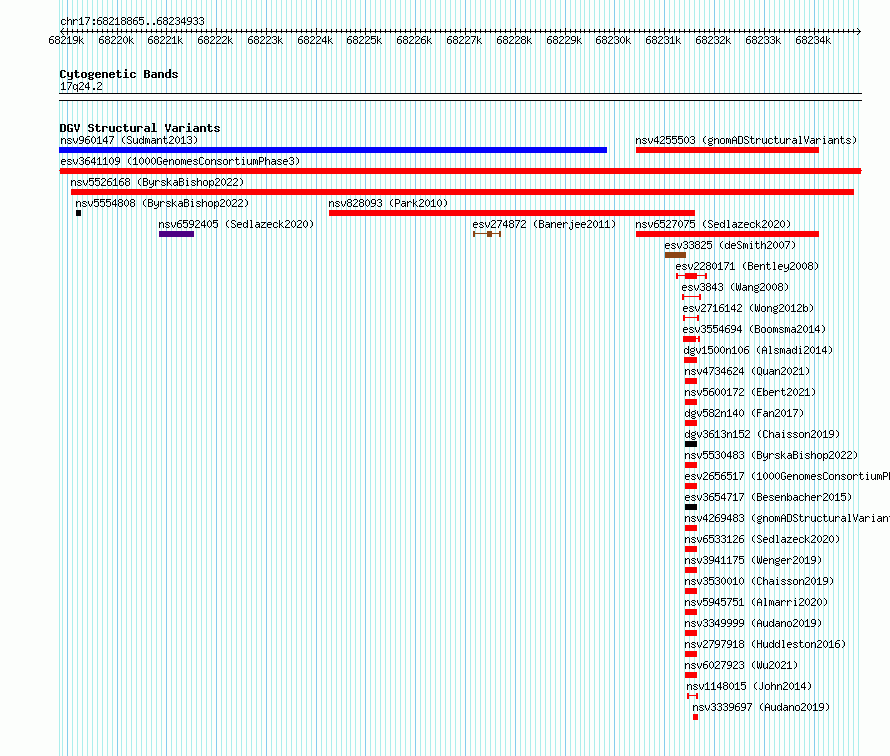Open nsv6533126 (Sedlazeck2020) label

tap(762, 539)
